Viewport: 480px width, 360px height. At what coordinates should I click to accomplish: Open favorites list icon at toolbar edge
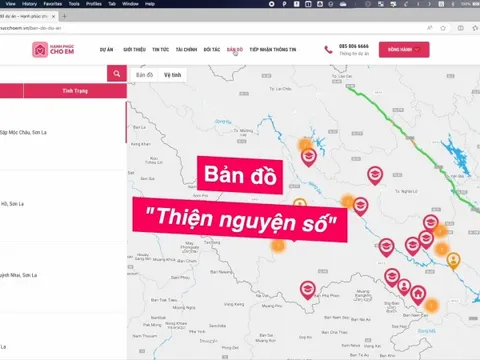pyautogui.click(x=475, y=28)
